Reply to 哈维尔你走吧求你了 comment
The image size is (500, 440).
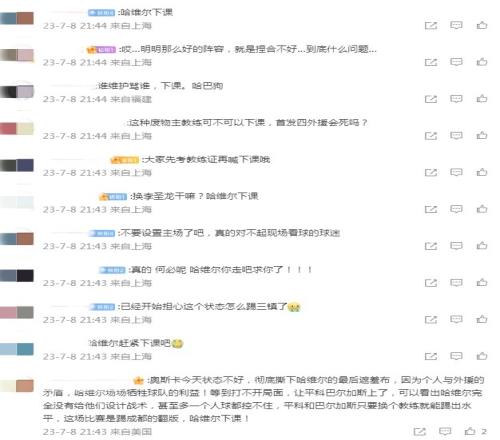pos(456,283)
